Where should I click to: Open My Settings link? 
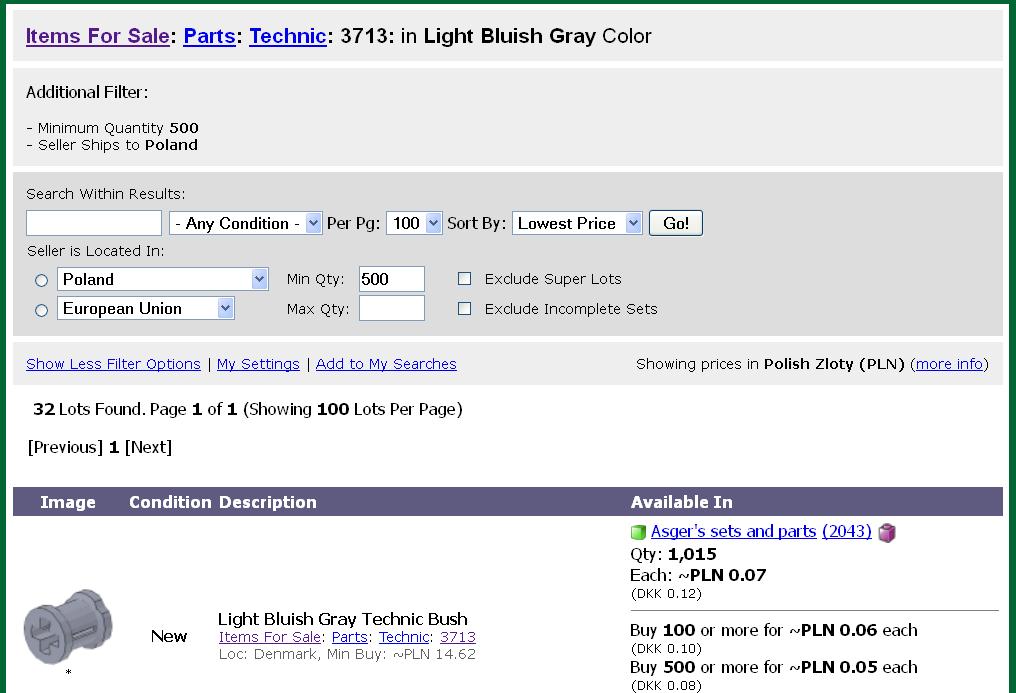[x=259, y=364]
